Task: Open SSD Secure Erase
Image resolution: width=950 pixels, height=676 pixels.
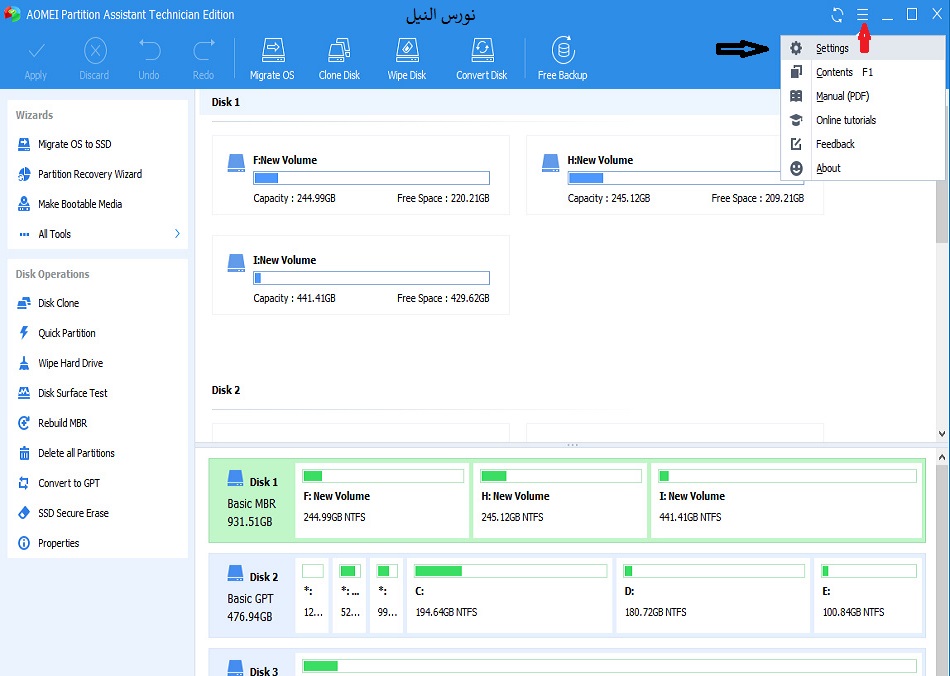Action: point(73,513)
